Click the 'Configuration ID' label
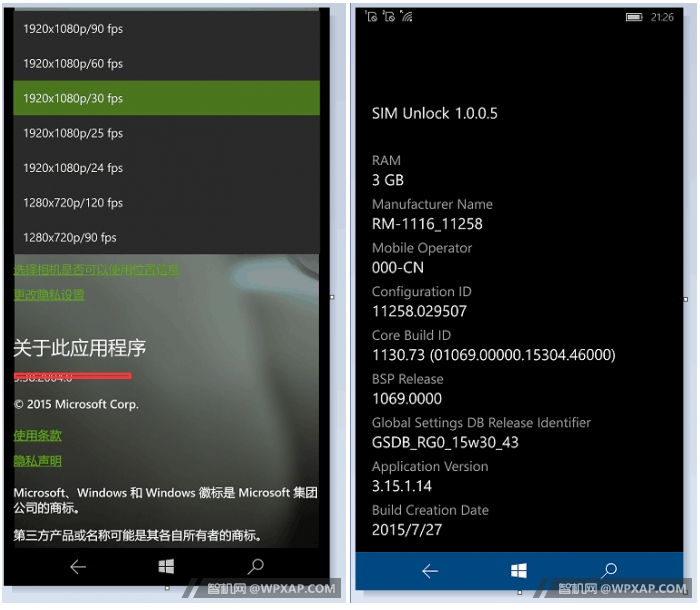700x610 pixels. click(421, 292)
